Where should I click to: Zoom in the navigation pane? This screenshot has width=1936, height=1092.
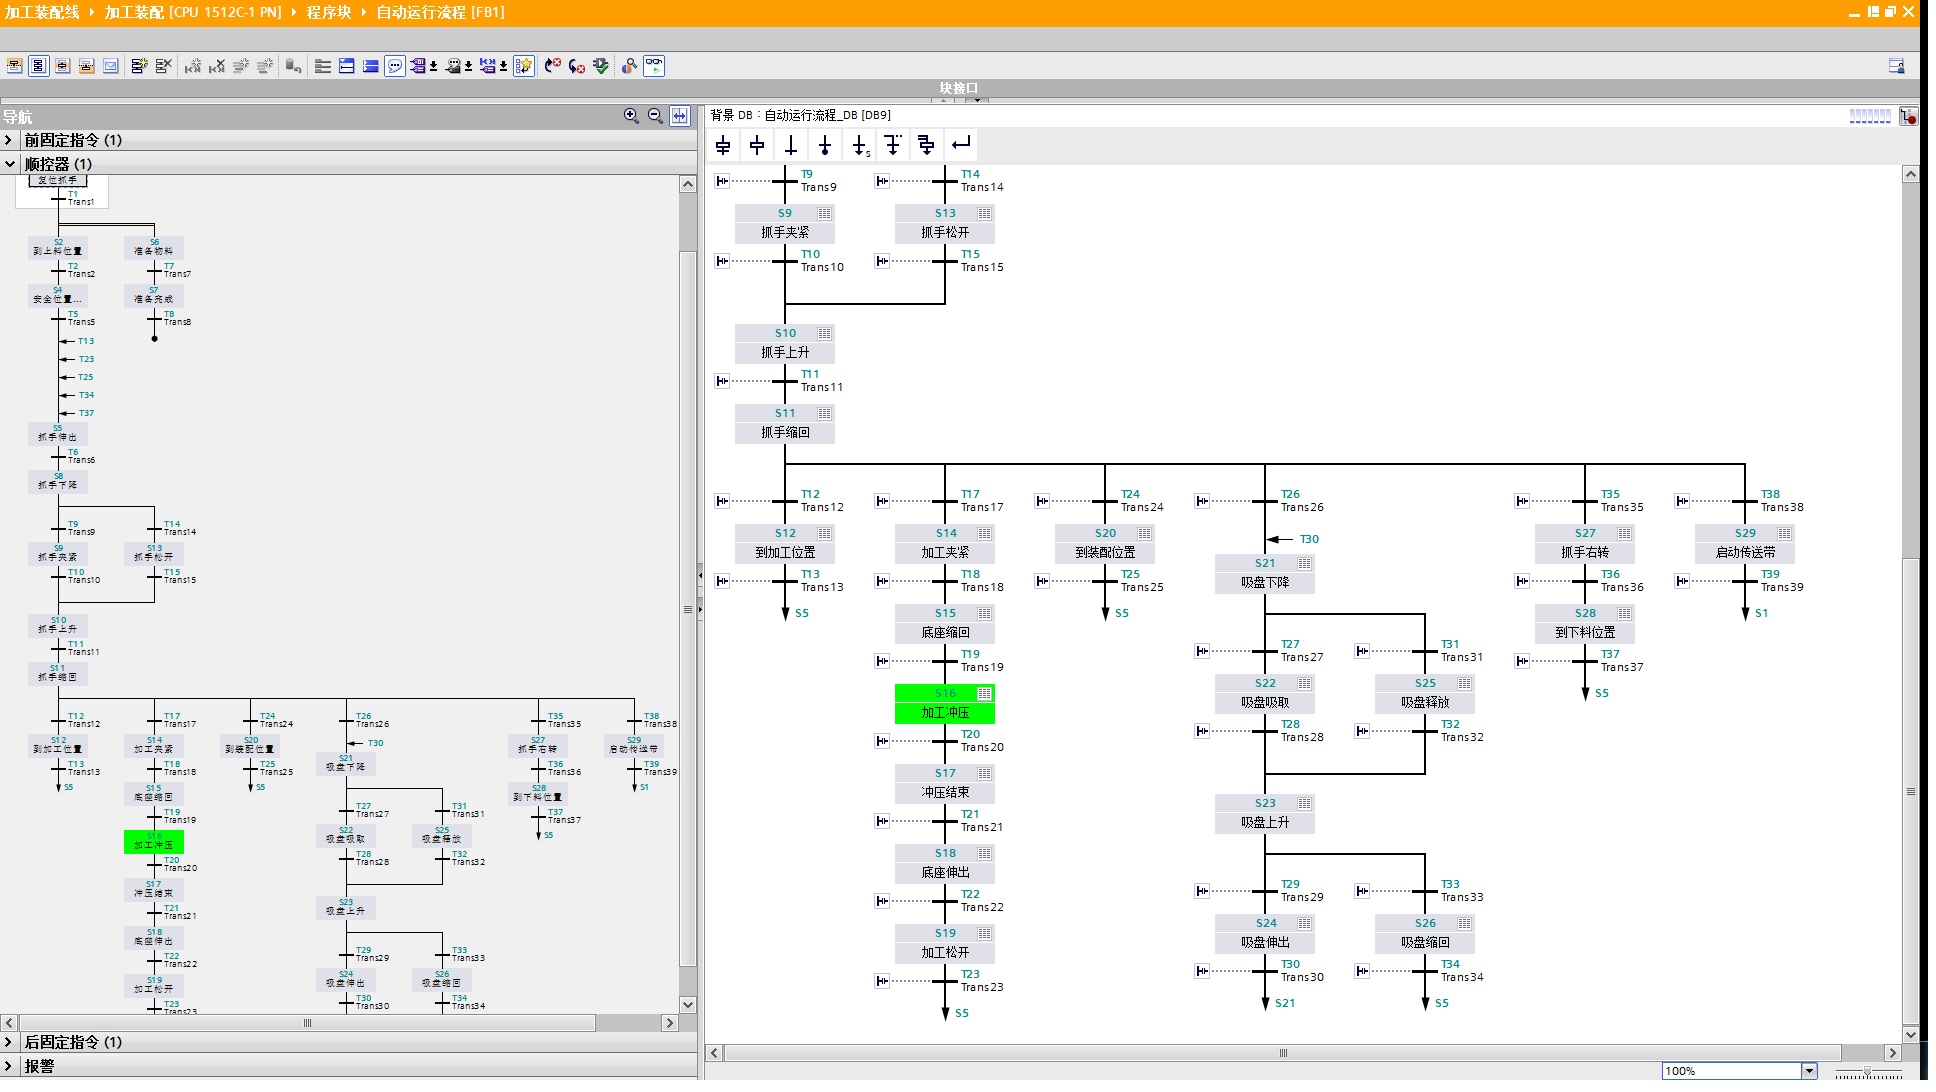[631, 116]
